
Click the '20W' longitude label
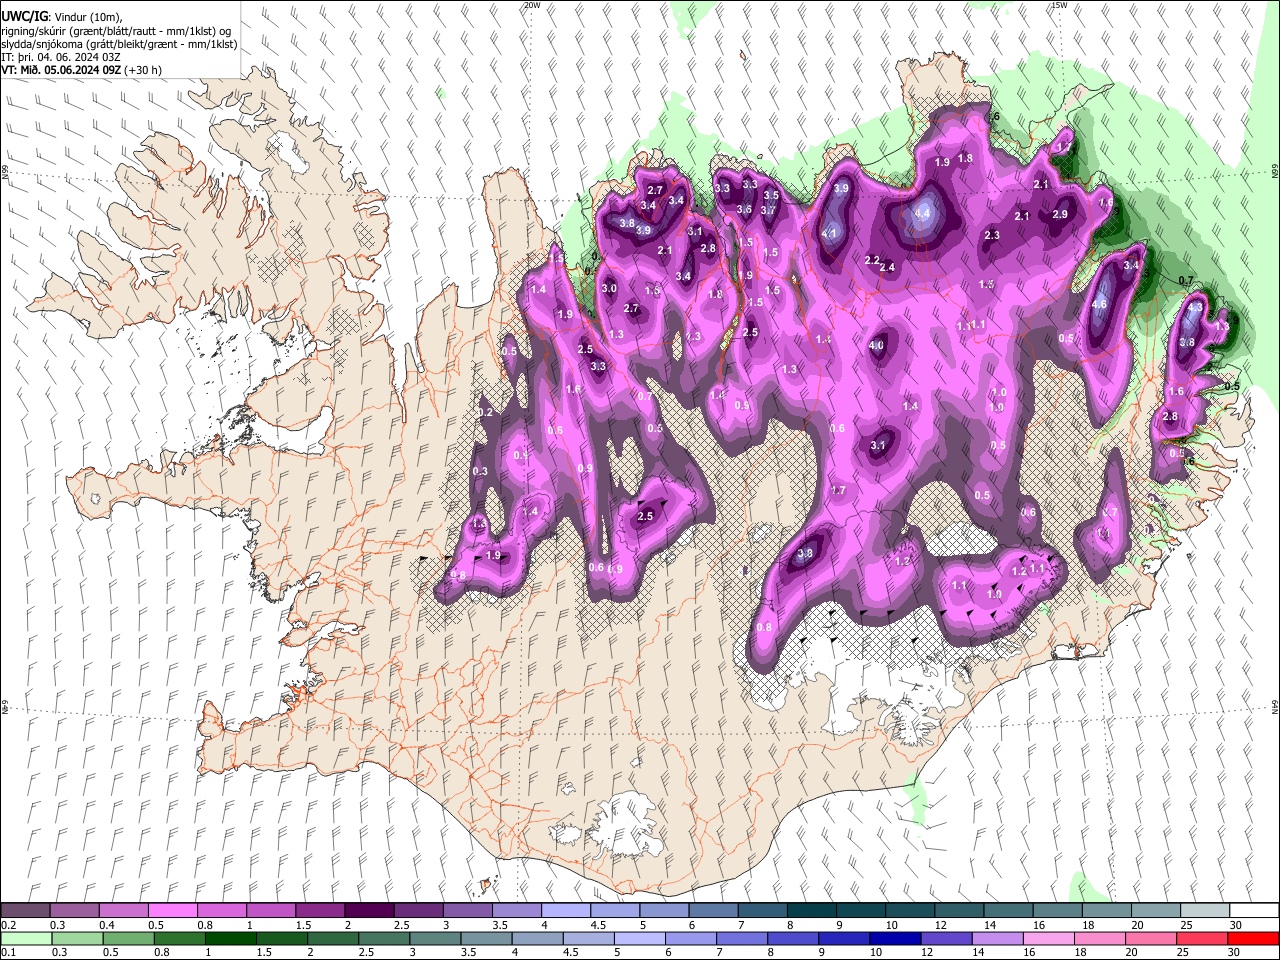[x=531, y=5]
